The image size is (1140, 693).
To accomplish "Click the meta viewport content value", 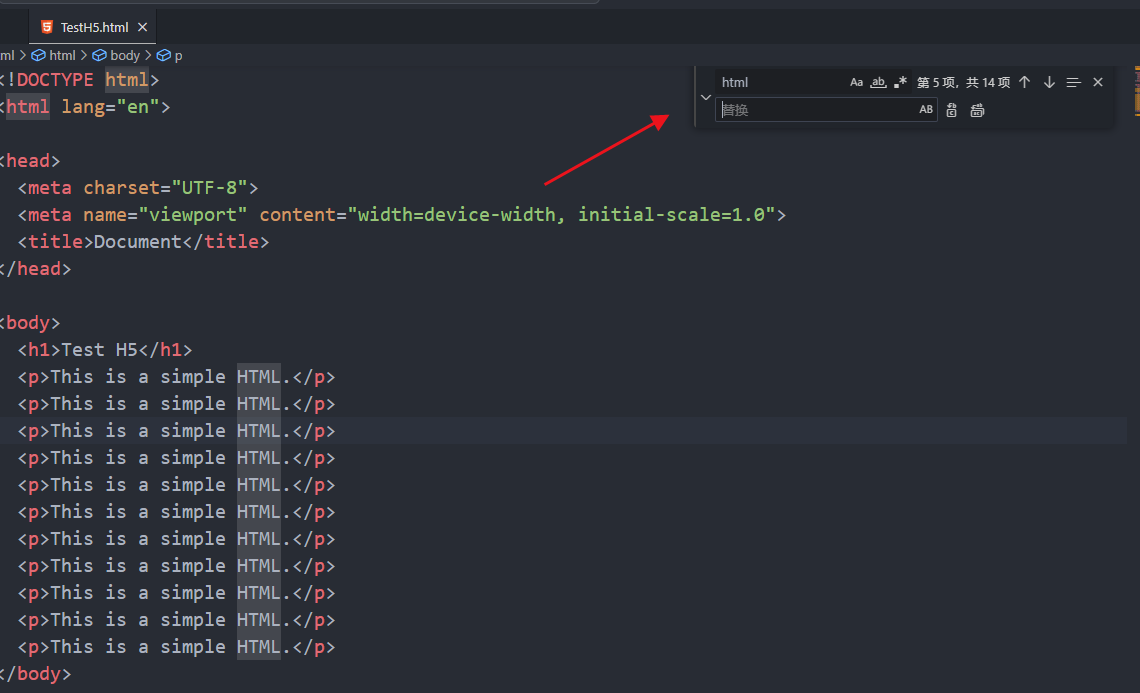I will click(561, 215).
